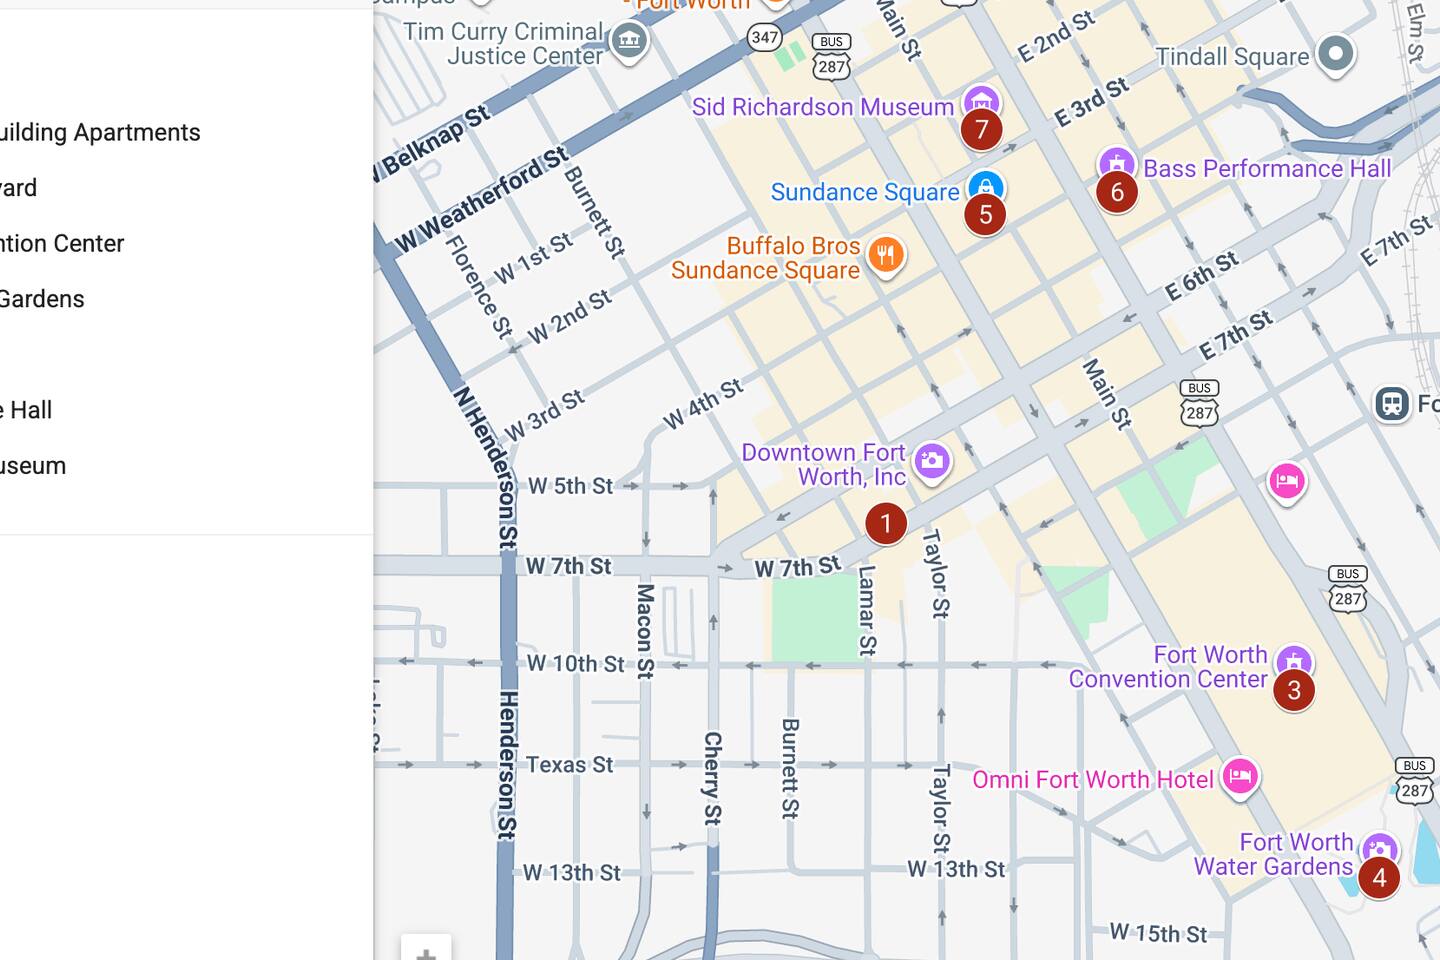This screenshot has width=1440, height=960.
Task: Select the Tindall Square location pin
Action: (x=1335, y=54)
